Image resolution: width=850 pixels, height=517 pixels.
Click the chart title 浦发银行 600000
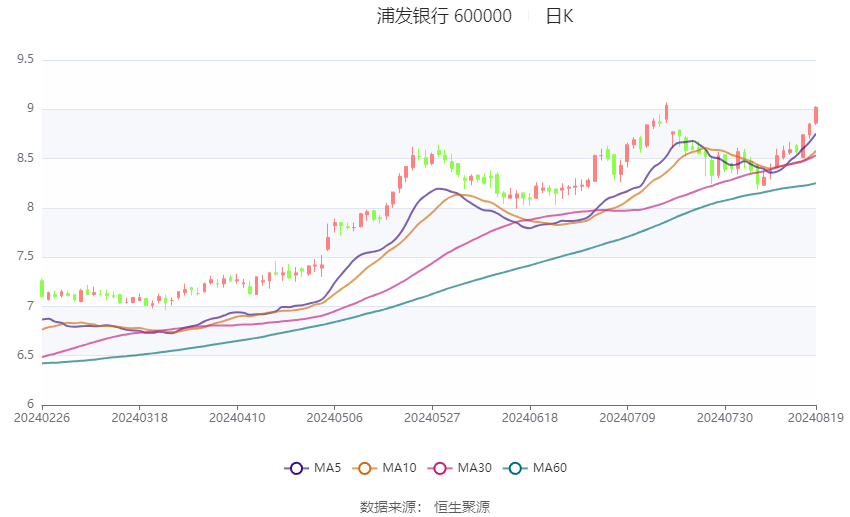(444, 16)
